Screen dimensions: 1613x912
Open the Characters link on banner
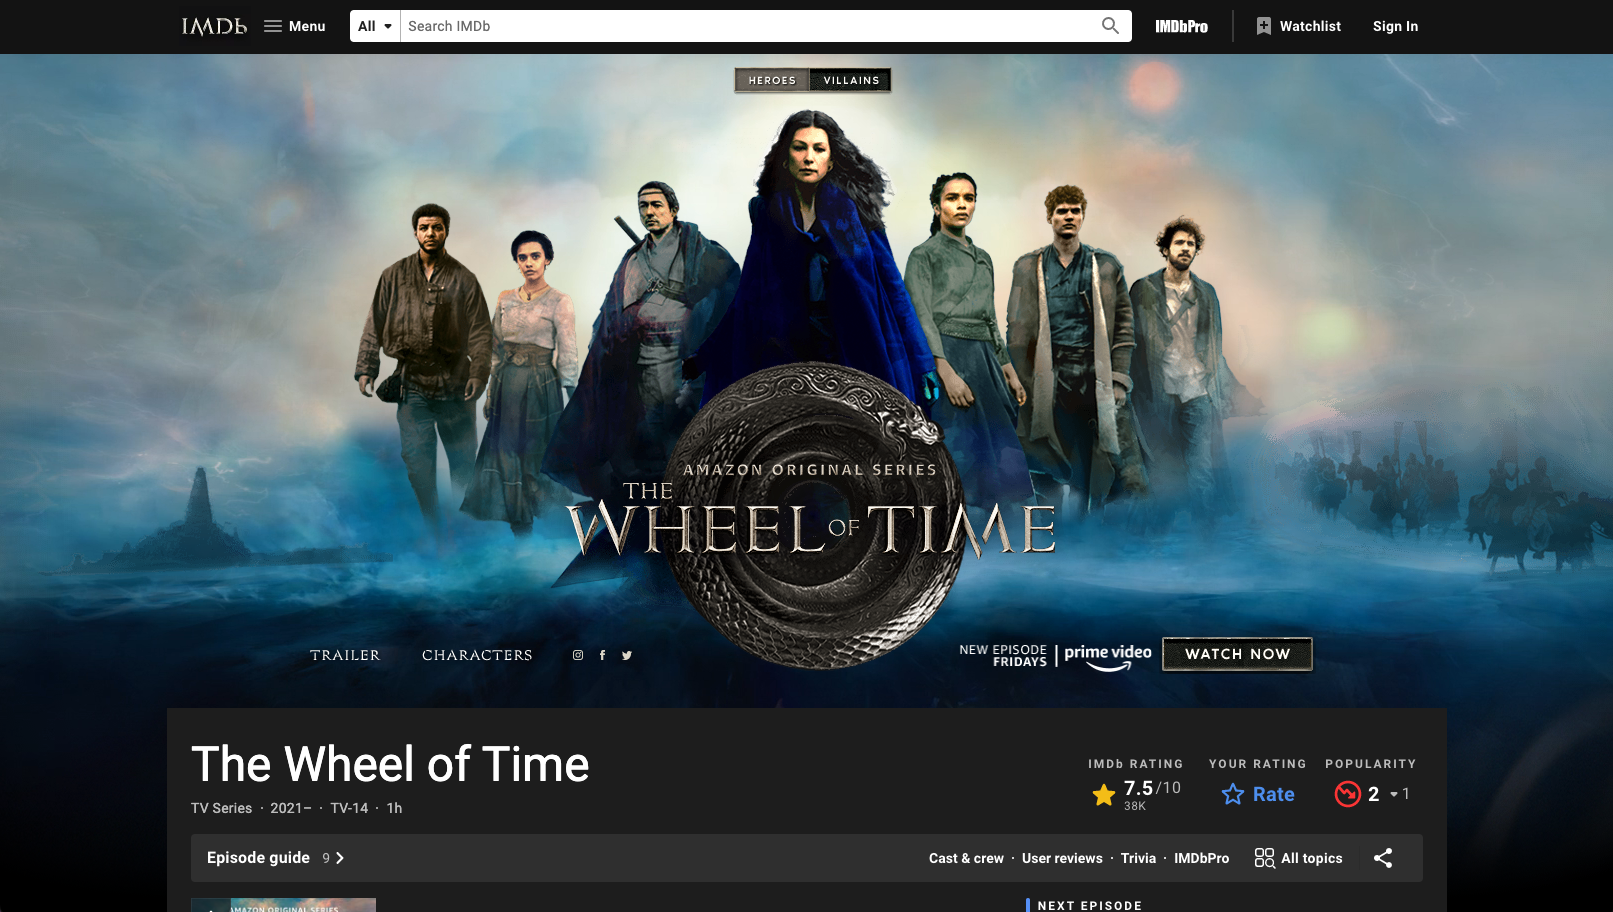tap(477, 655)
